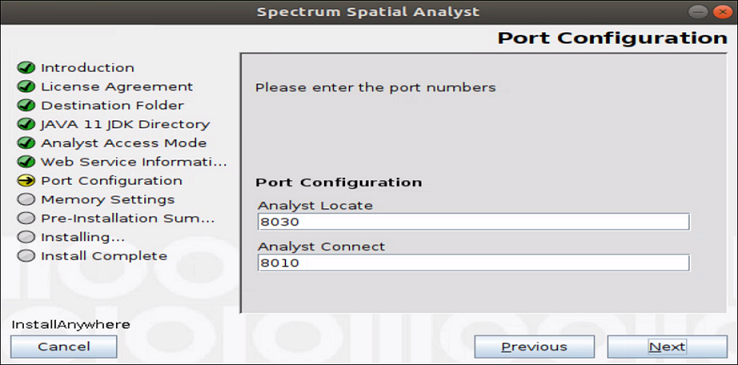Image resolution: width=738 pixels, height=365 pixels.
Task: Click the checkmark icon by JAVA 11 JDK Directory
Action: [26, 124]
